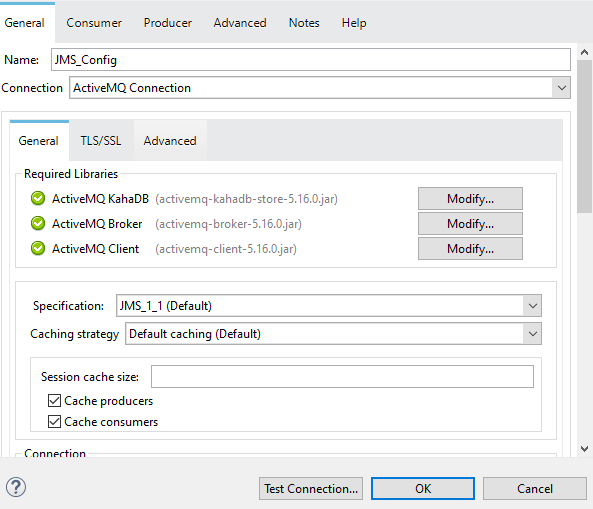Cancel the configuration dialog
This screenshot has width=593, height=509.
pyautogui.click(x=535, y=489)
